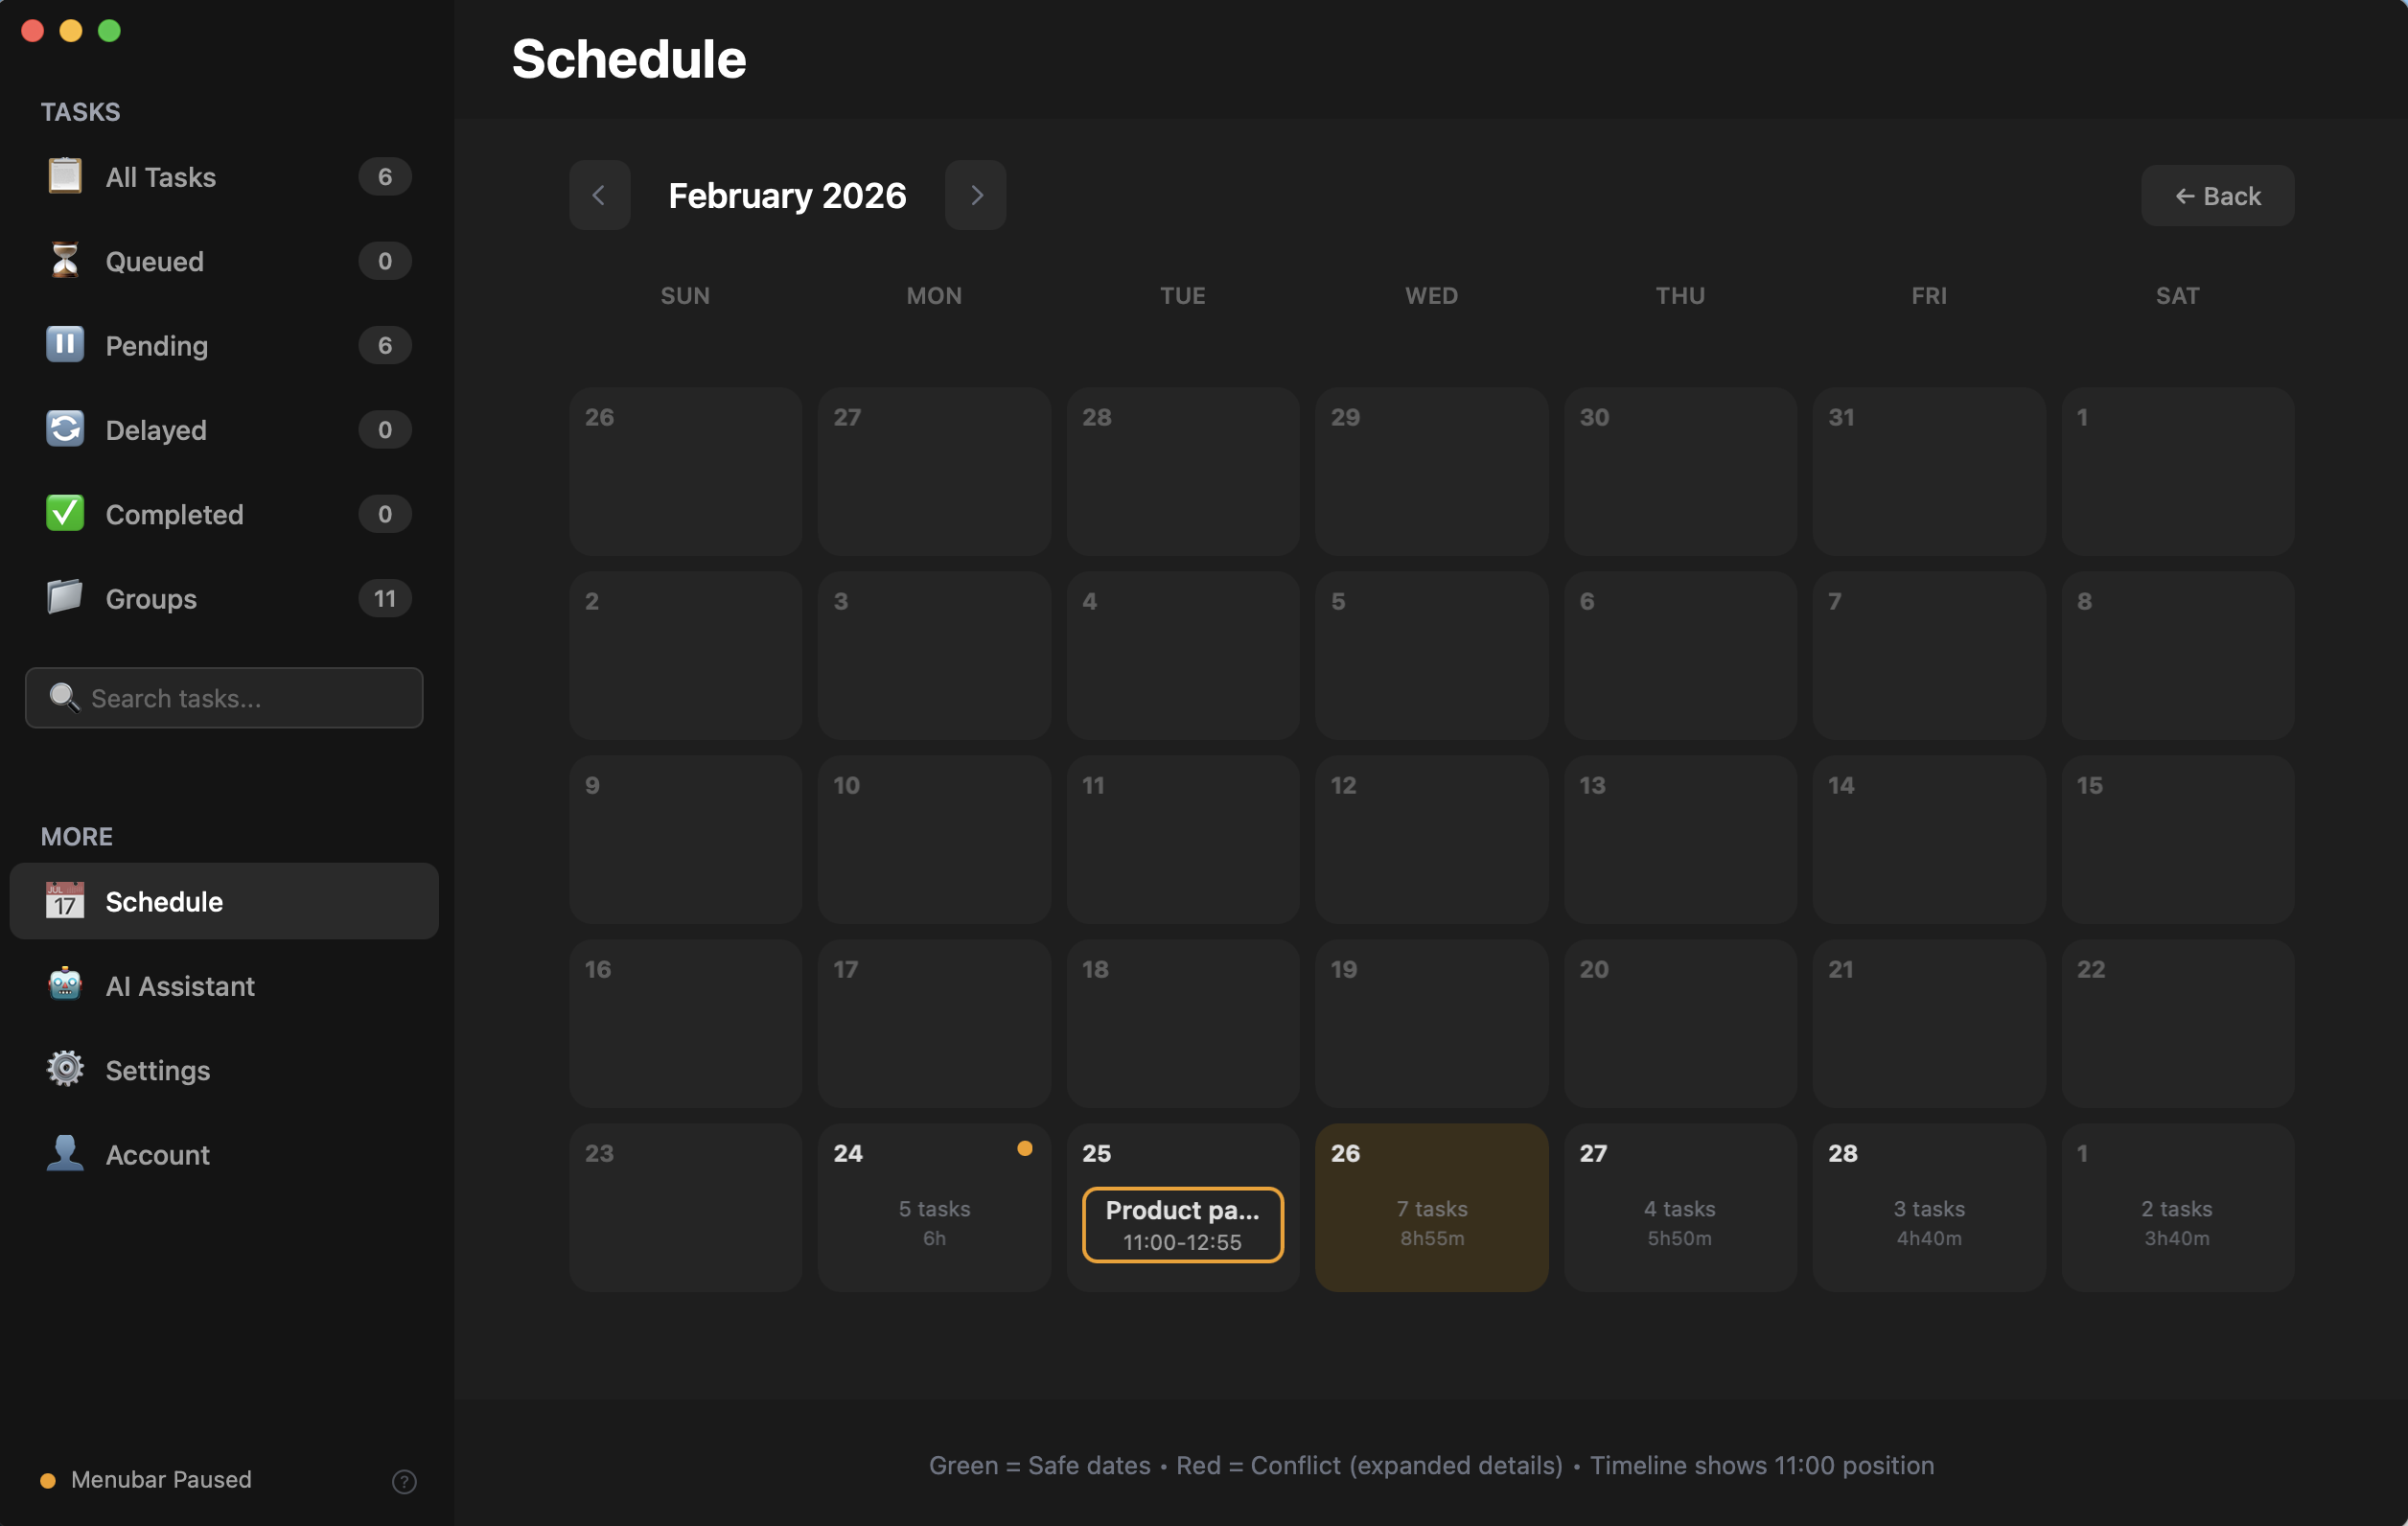This screenshot has width=2408, height=1526.
Task: View Delayed tasks
Action: (x=155, y=430)
